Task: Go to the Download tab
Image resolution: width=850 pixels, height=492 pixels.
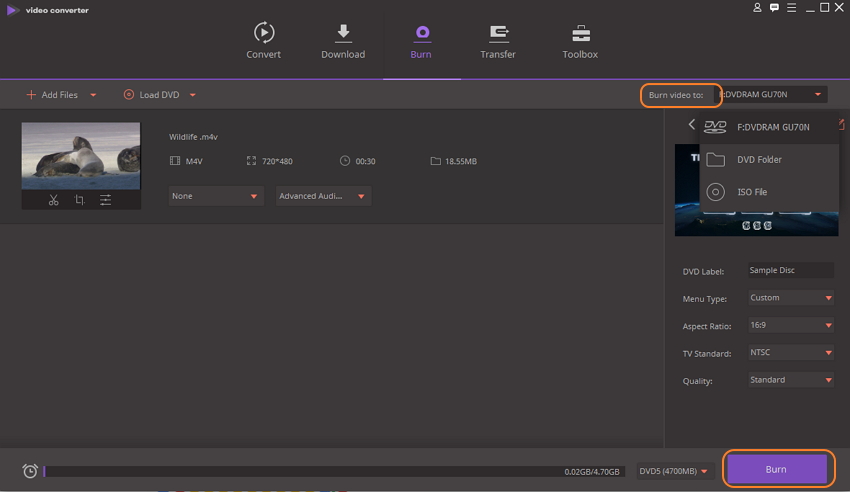Action: click(x=343, y=41)
